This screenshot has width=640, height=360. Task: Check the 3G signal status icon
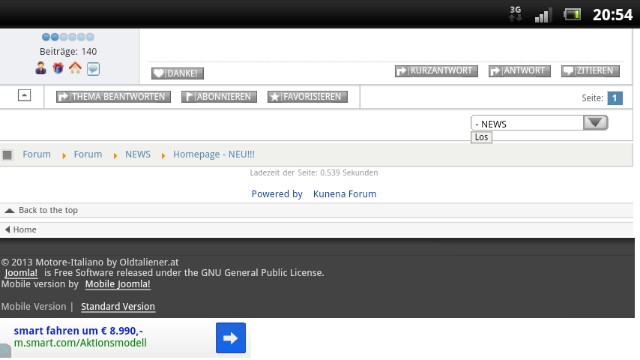click(515, 14)
